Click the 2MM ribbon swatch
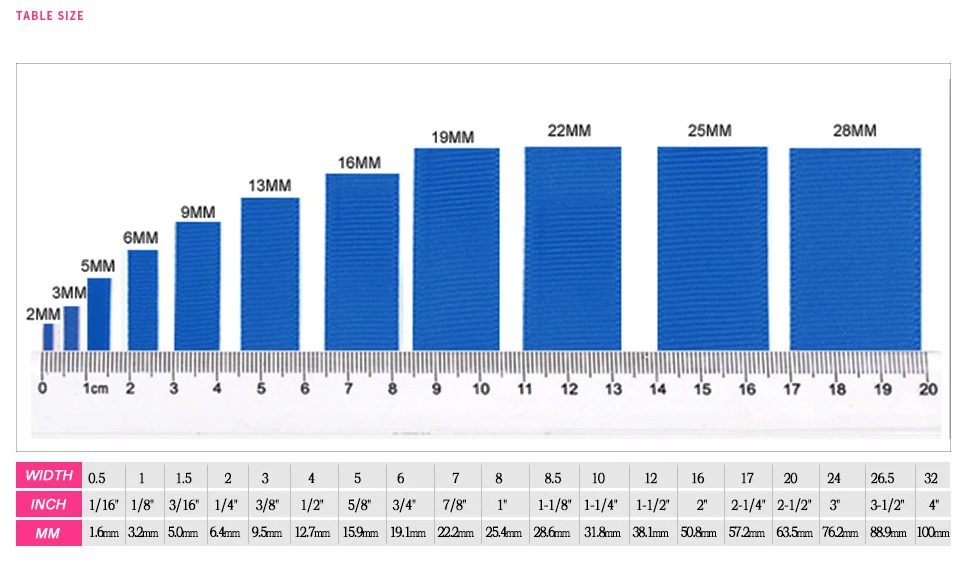Viewport: 980px width, 566px height. [48, 337]
